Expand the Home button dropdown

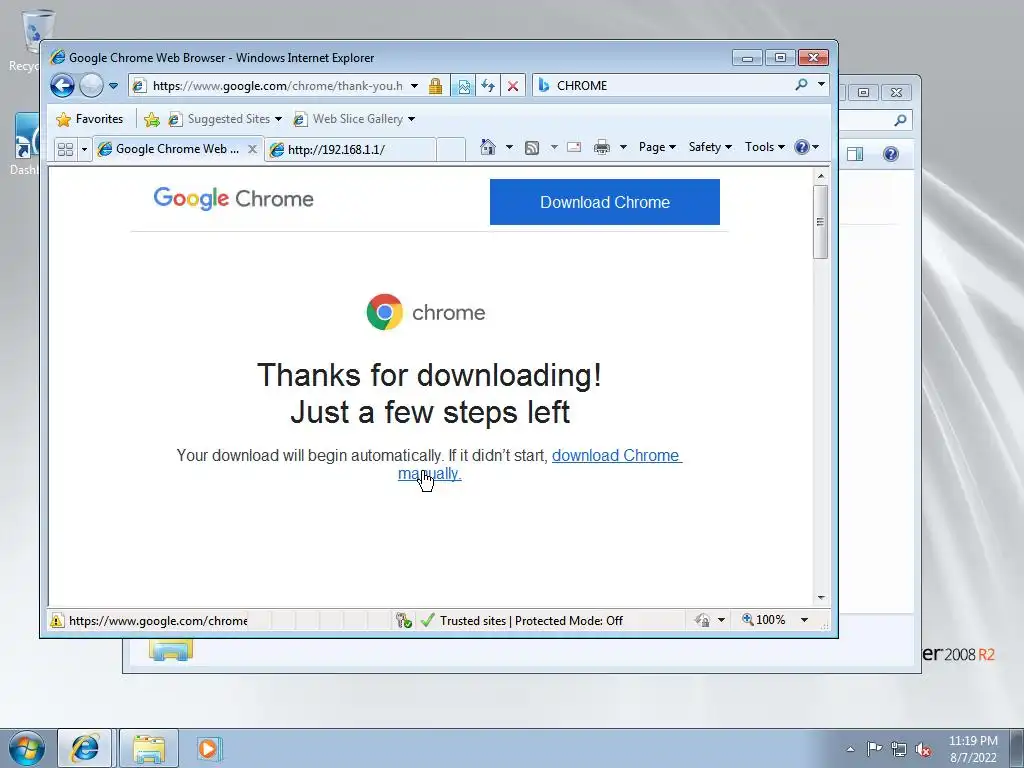click(x=509, y=147)
